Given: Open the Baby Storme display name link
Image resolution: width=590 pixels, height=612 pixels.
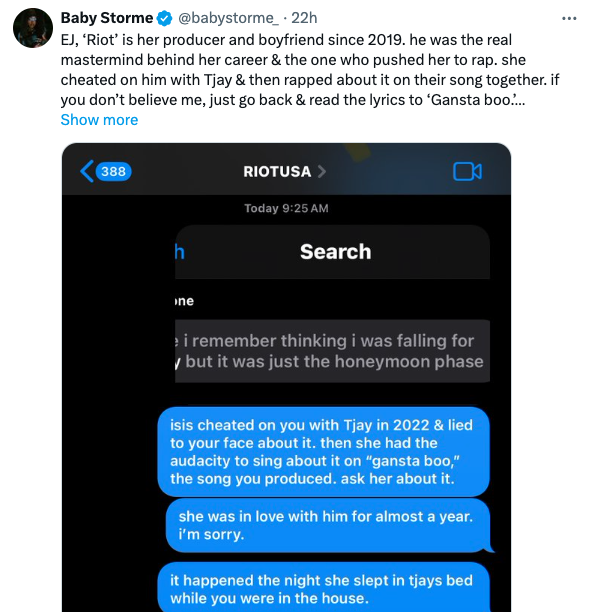Looking at the screenshot, I should pyautogui.click(x=107, y=18).
